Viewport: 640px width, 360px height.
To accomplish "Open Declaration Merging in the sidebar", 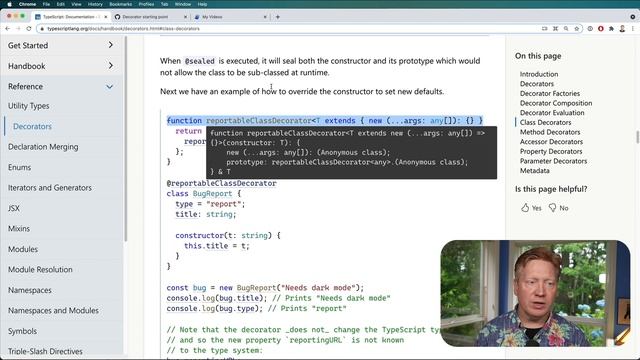I will pyautogui.click(x=43, y=147).
